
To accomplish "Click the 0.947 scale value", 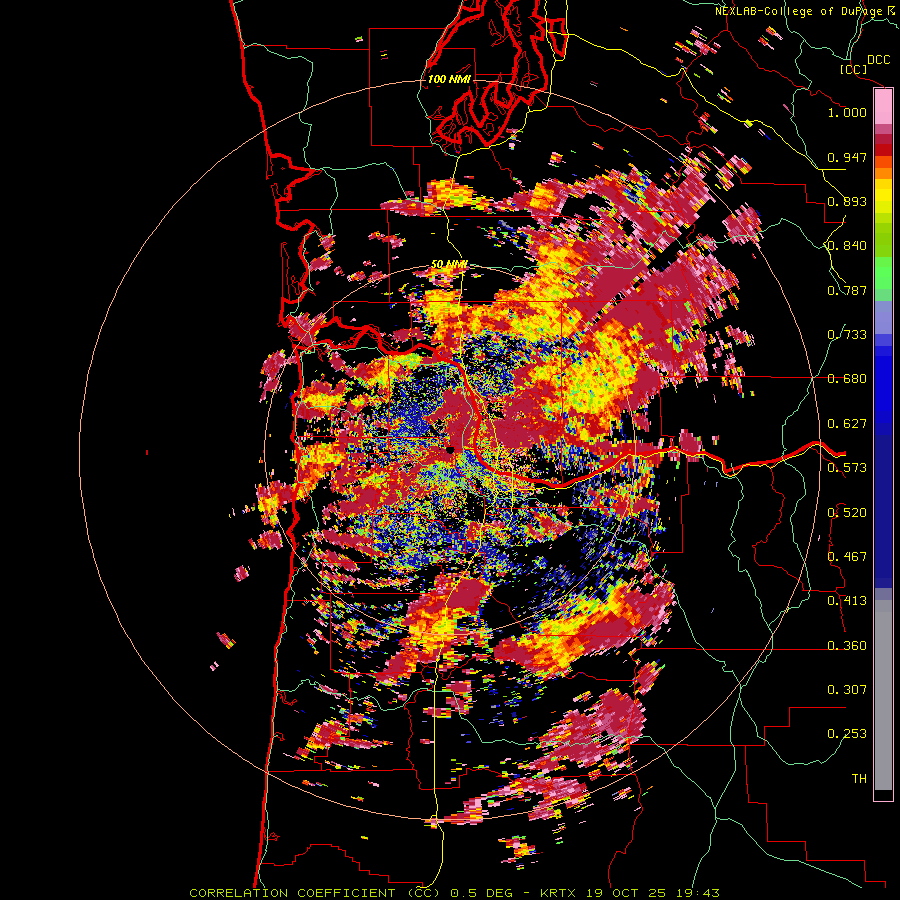I will click(x=847, y=157).
